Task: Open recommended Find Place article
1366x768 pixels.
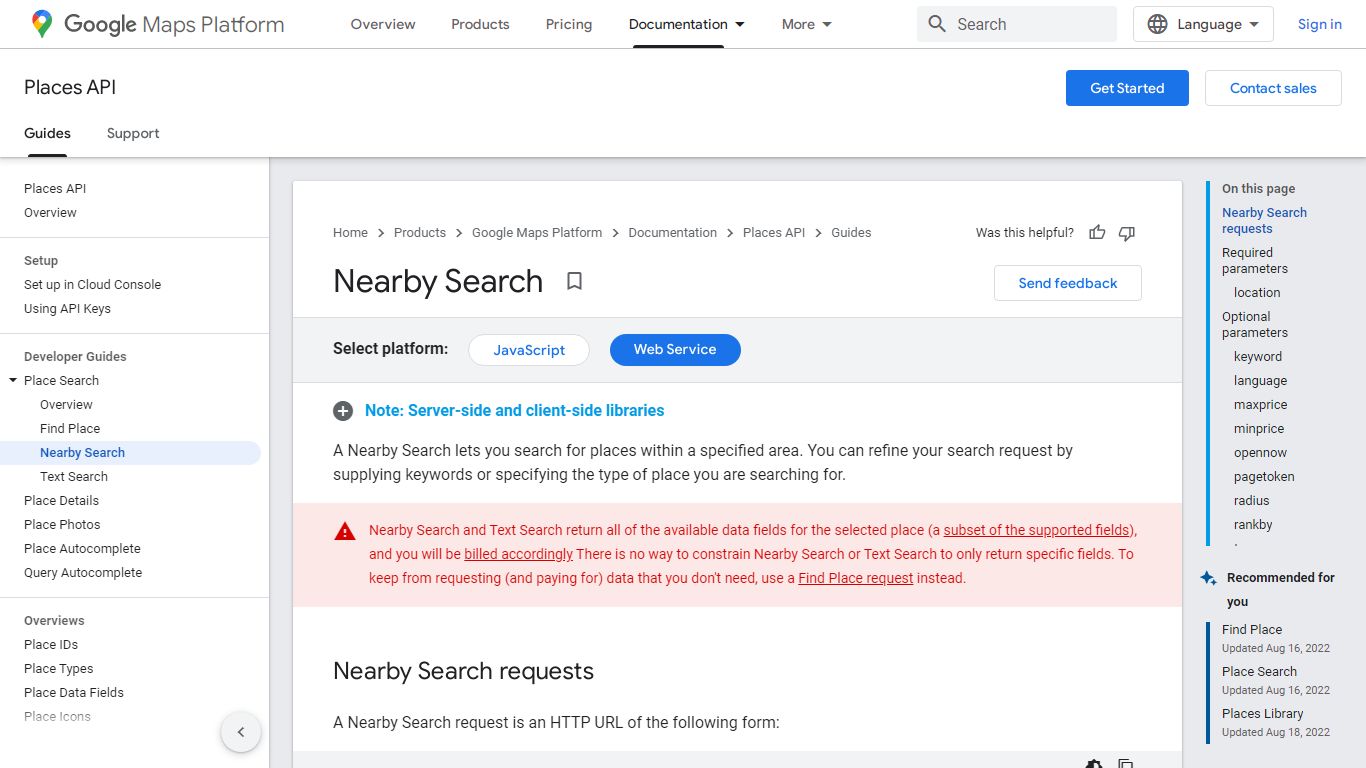Action: (1252, 629)
